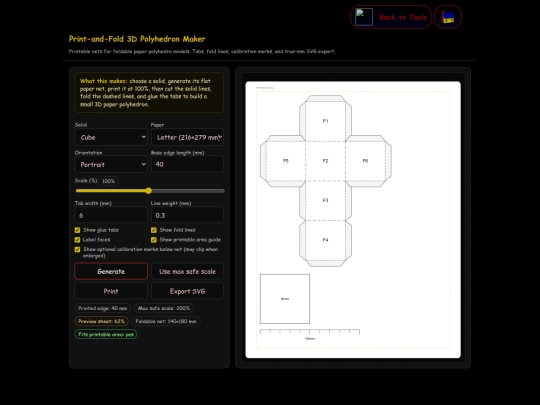540x405 pixels.
Task: Click the broken image icon beside Back to Tools
Action: pyautogui.click(x=364, y=17)
